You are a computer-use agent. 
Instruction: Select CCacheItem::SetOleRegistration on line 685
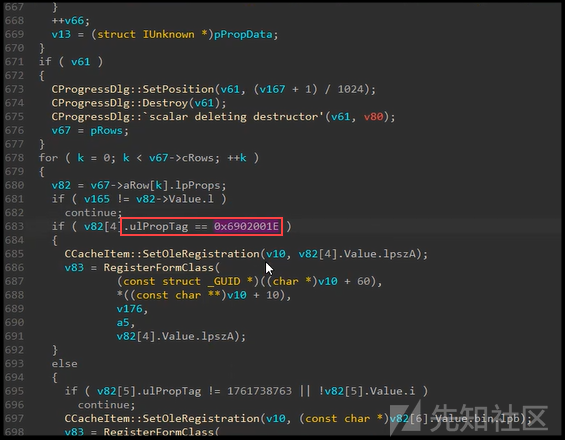click(x=162, y=254)
